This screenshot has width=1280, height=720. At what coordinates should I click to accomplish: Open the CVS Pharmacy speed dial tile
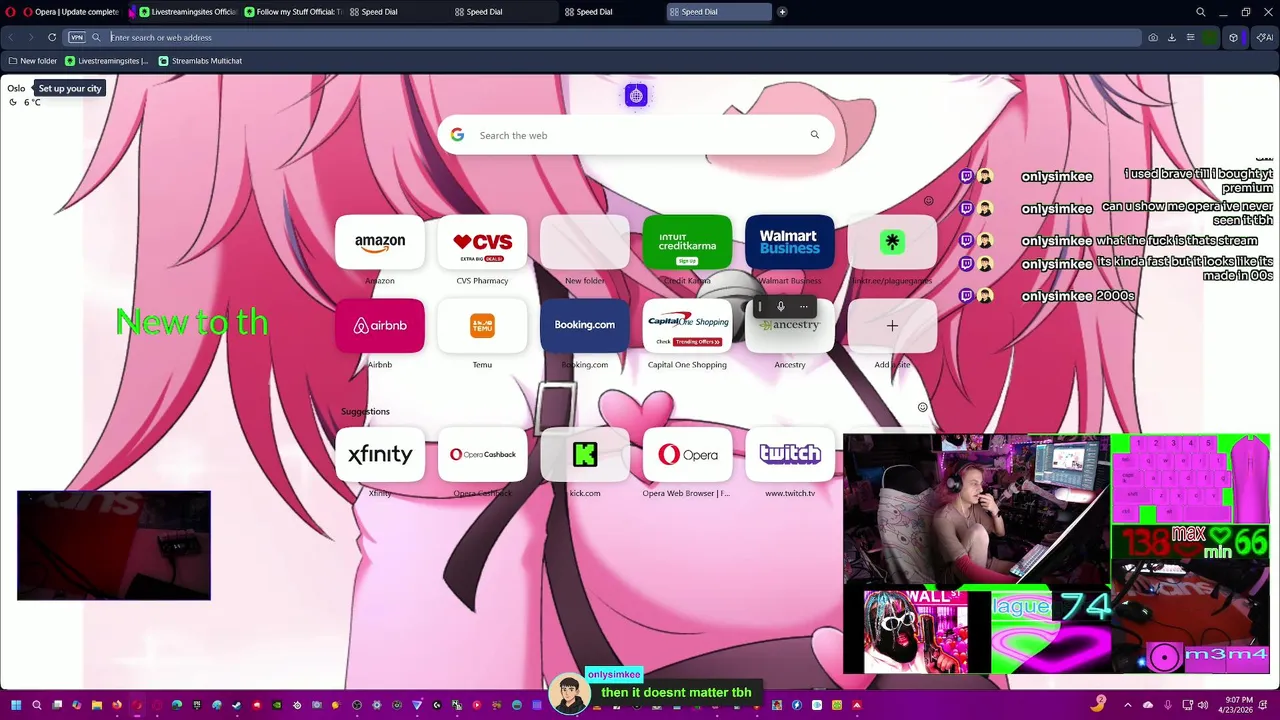coord(482,242)
